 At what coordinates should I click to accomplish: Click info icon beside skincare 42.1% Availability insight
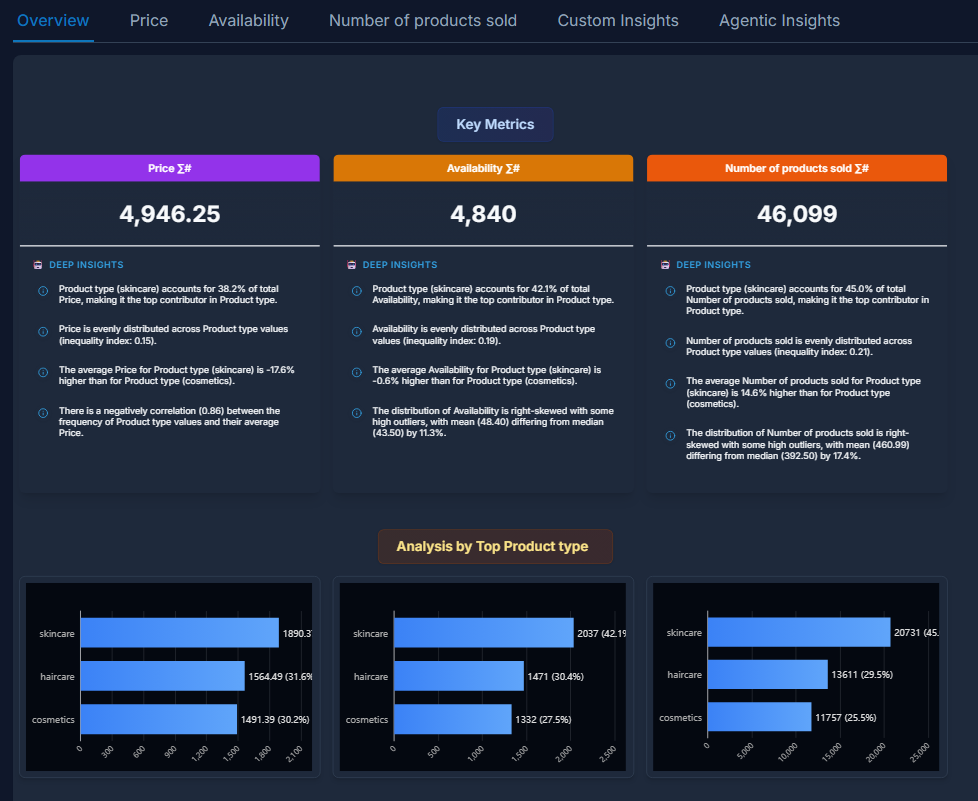(357, 291)
